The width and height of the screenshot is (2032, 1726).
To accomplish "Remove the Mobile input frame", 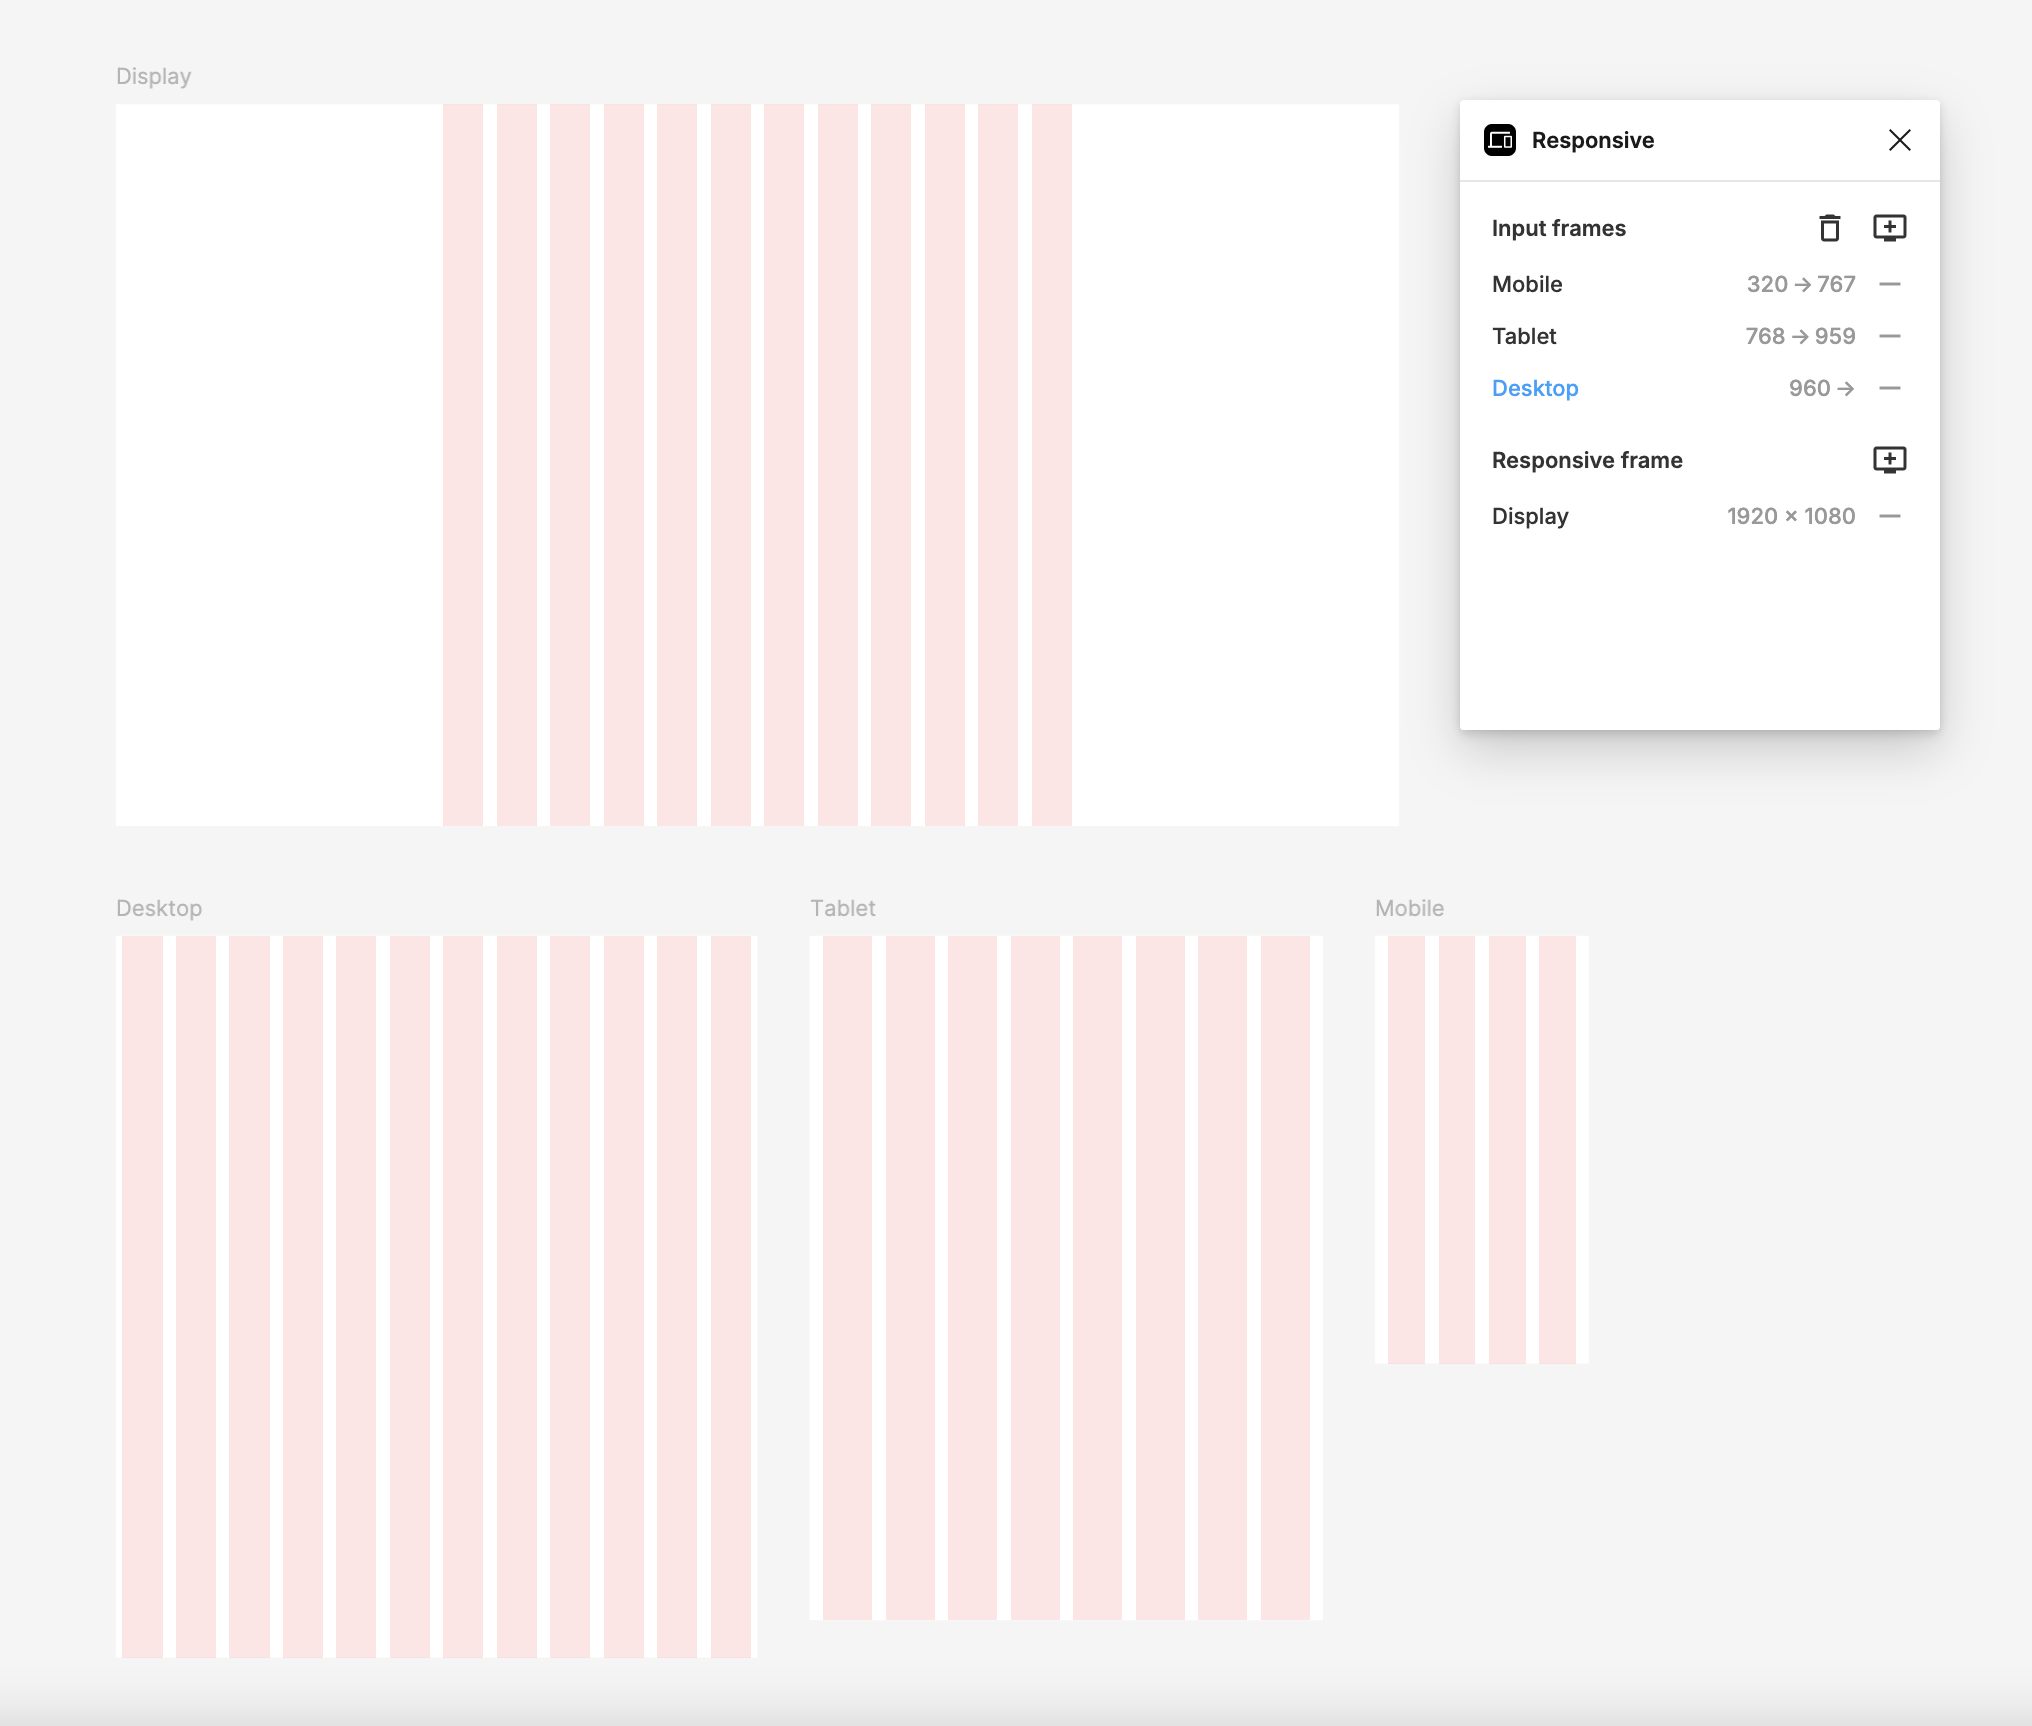I will 1889,284.
